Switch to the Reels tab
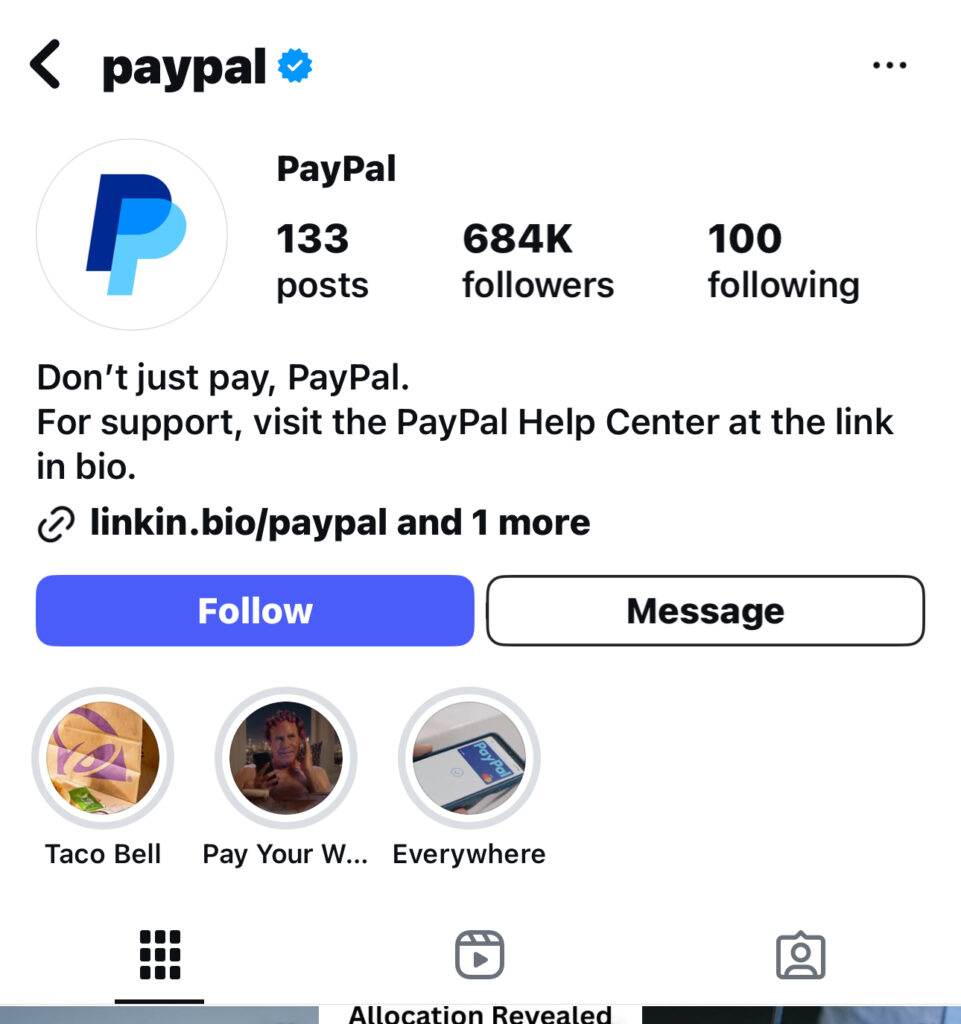The height and width of the screenshot is (1024, 961). coord(480,955)
